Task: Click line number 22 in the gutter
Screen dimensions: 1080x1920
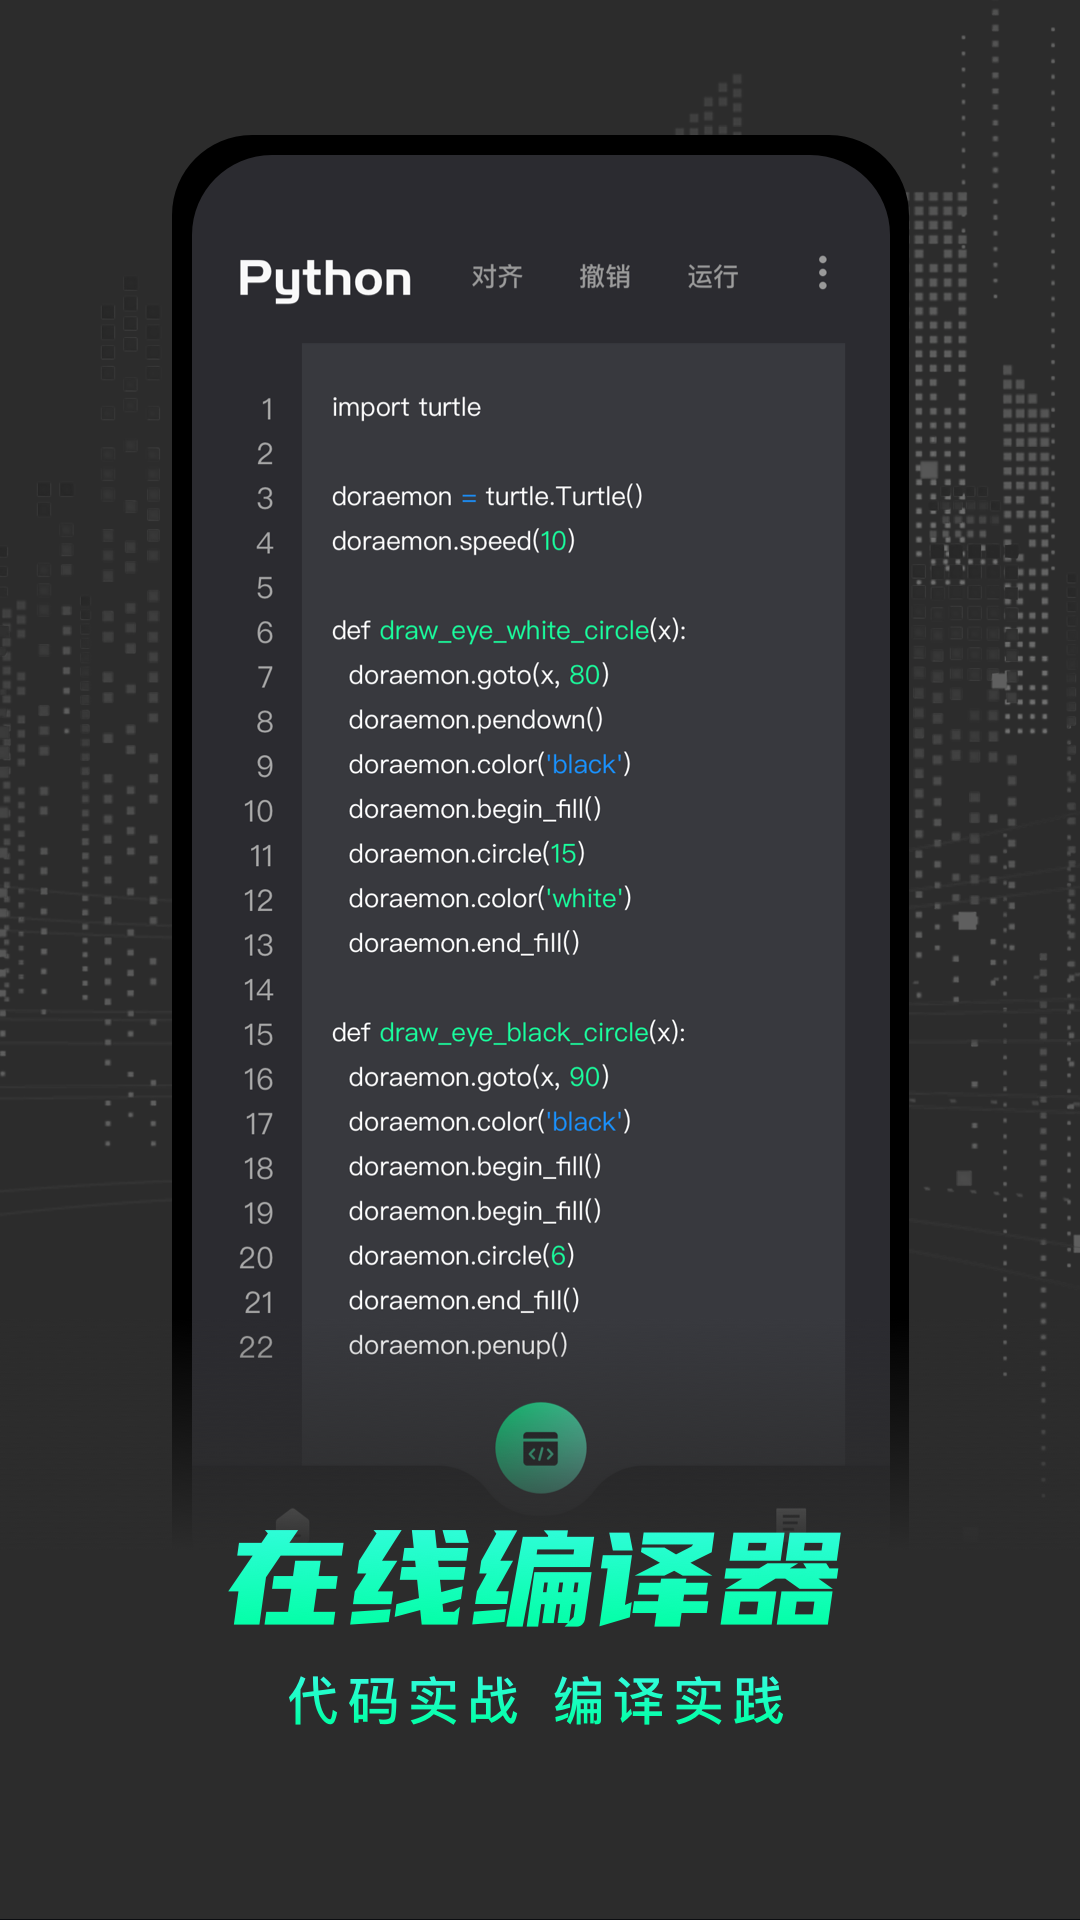Action: (x=256, y=1347)
